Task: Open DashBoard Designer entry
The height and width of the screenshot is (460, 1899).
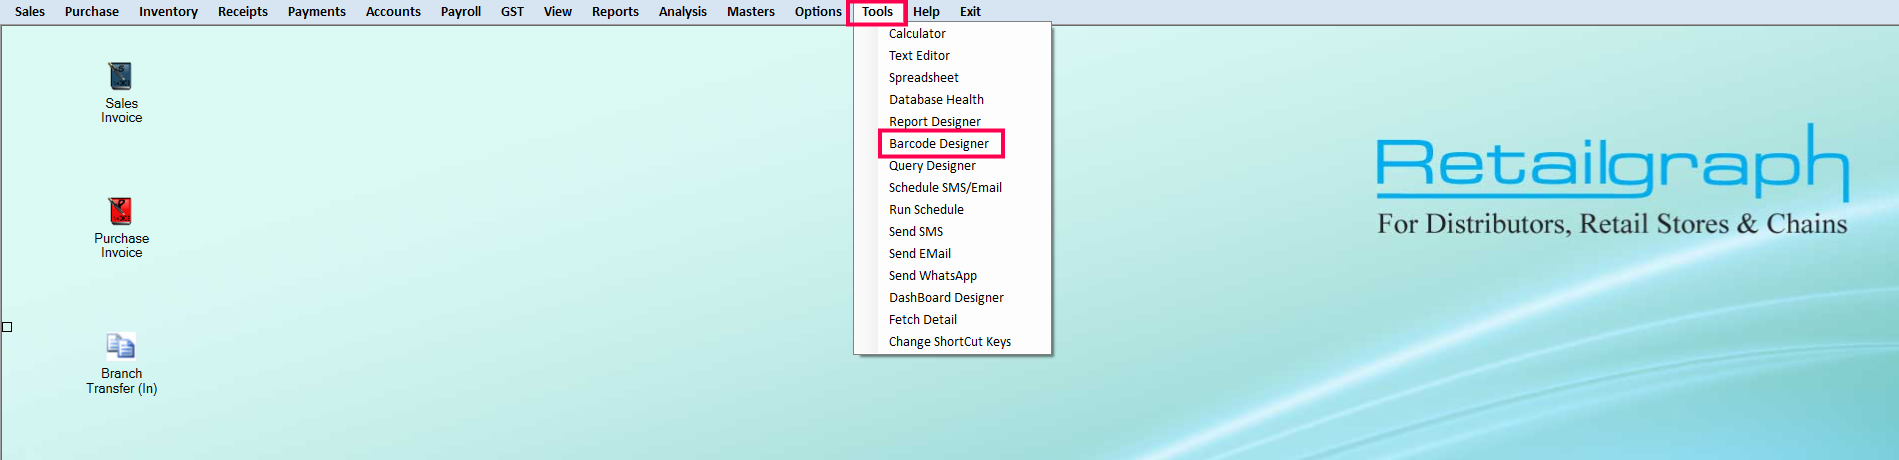Action: (x=946, y=298)
